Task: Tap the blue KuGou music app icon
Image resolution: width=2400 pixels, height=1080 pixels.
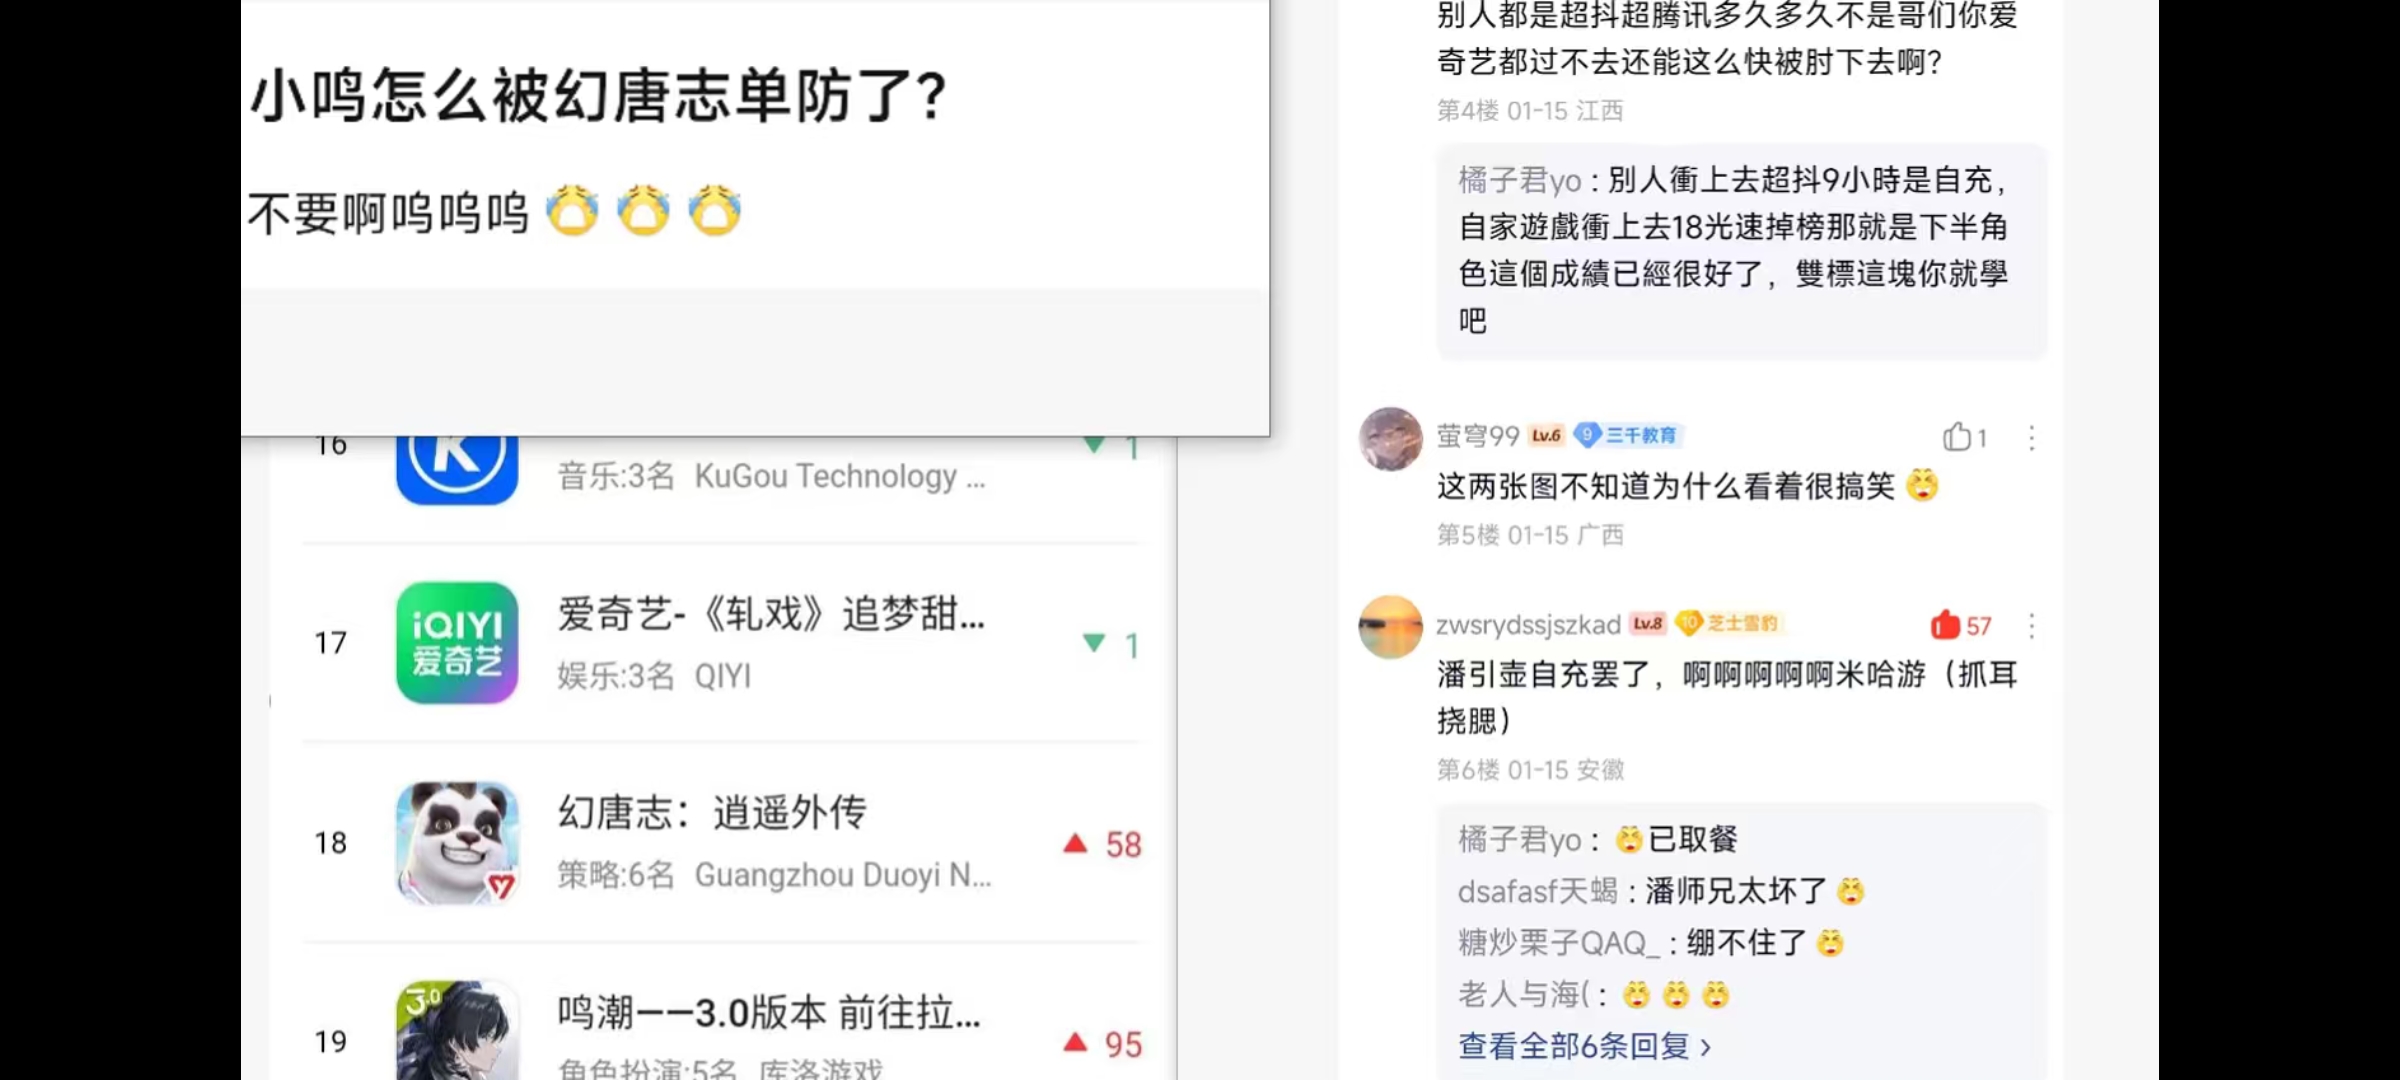Action: coord(457,470)
